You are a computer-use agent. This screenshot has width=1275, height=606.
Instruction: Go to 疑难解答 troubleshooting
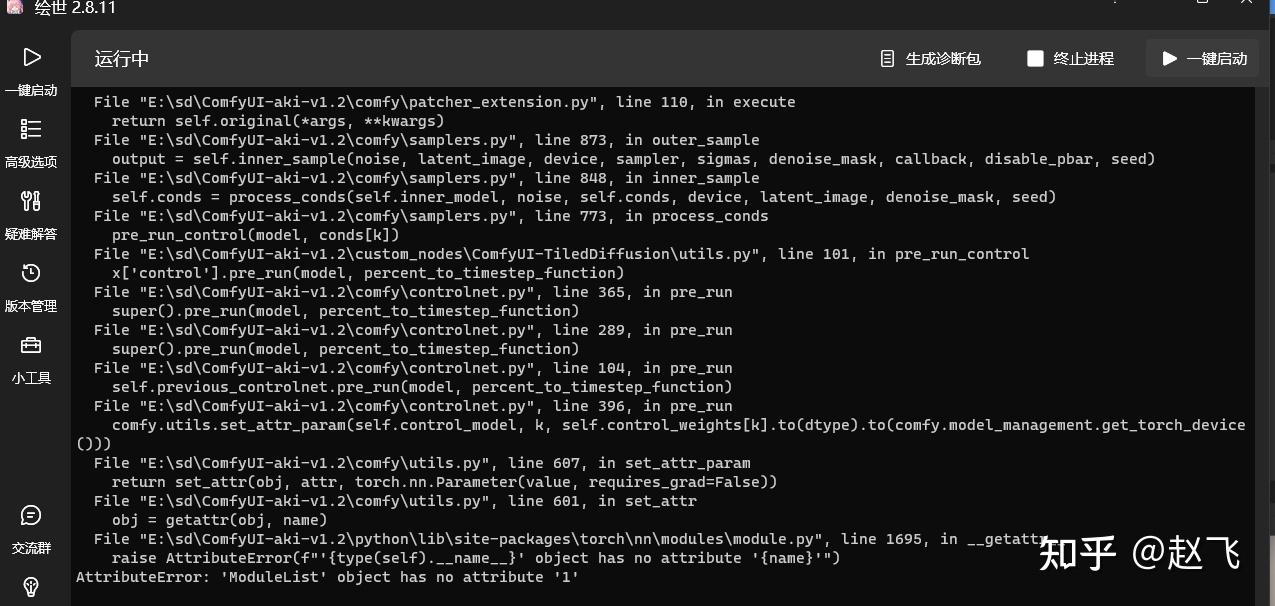coord(31,214)
